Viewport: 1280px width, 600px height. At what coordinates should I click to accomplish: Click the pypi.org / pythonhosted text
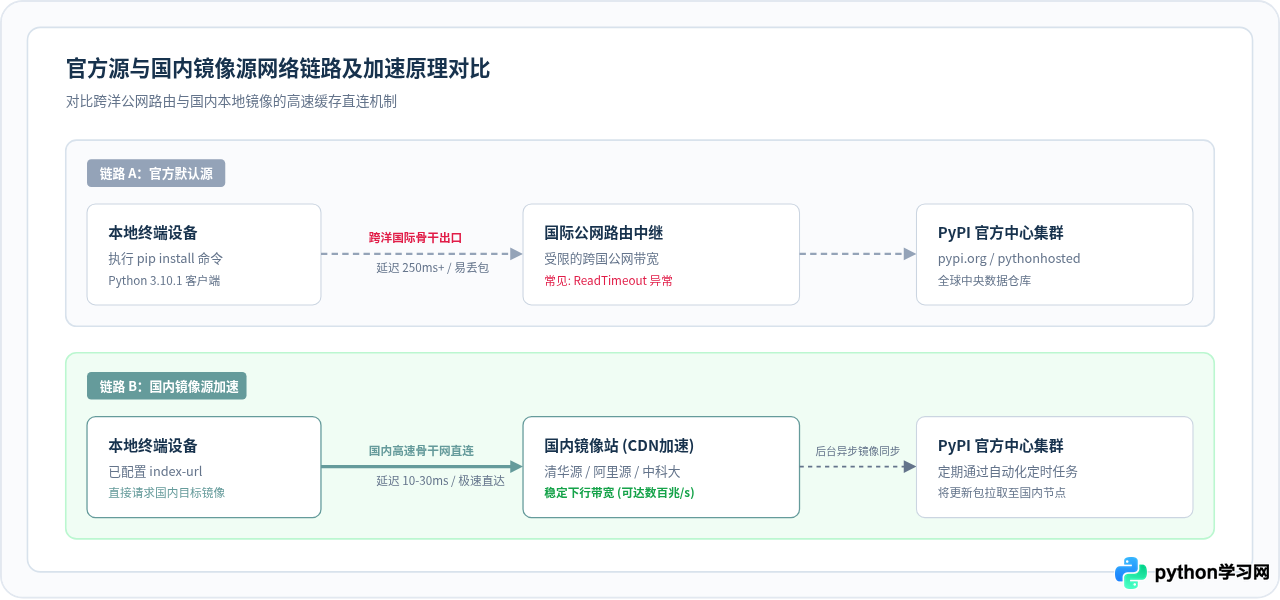point(1009,258)
